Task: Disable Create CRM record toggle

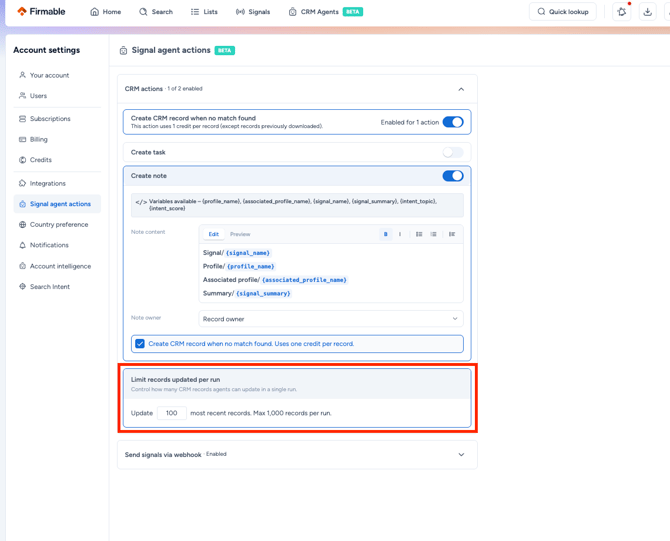Action: tap(453, 122)
